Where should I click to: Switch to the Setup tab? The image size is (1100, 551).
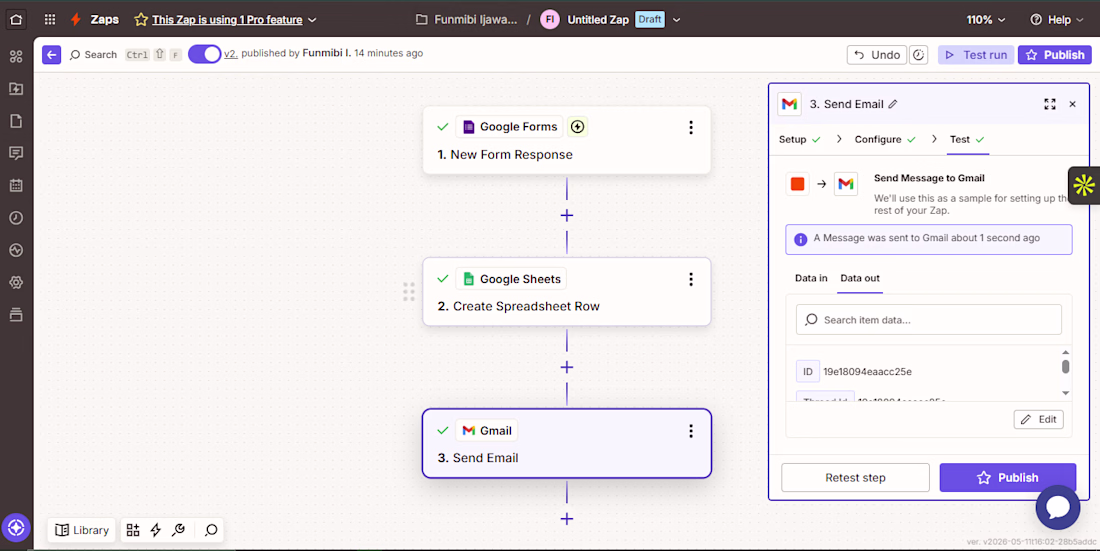click(799, 139)
